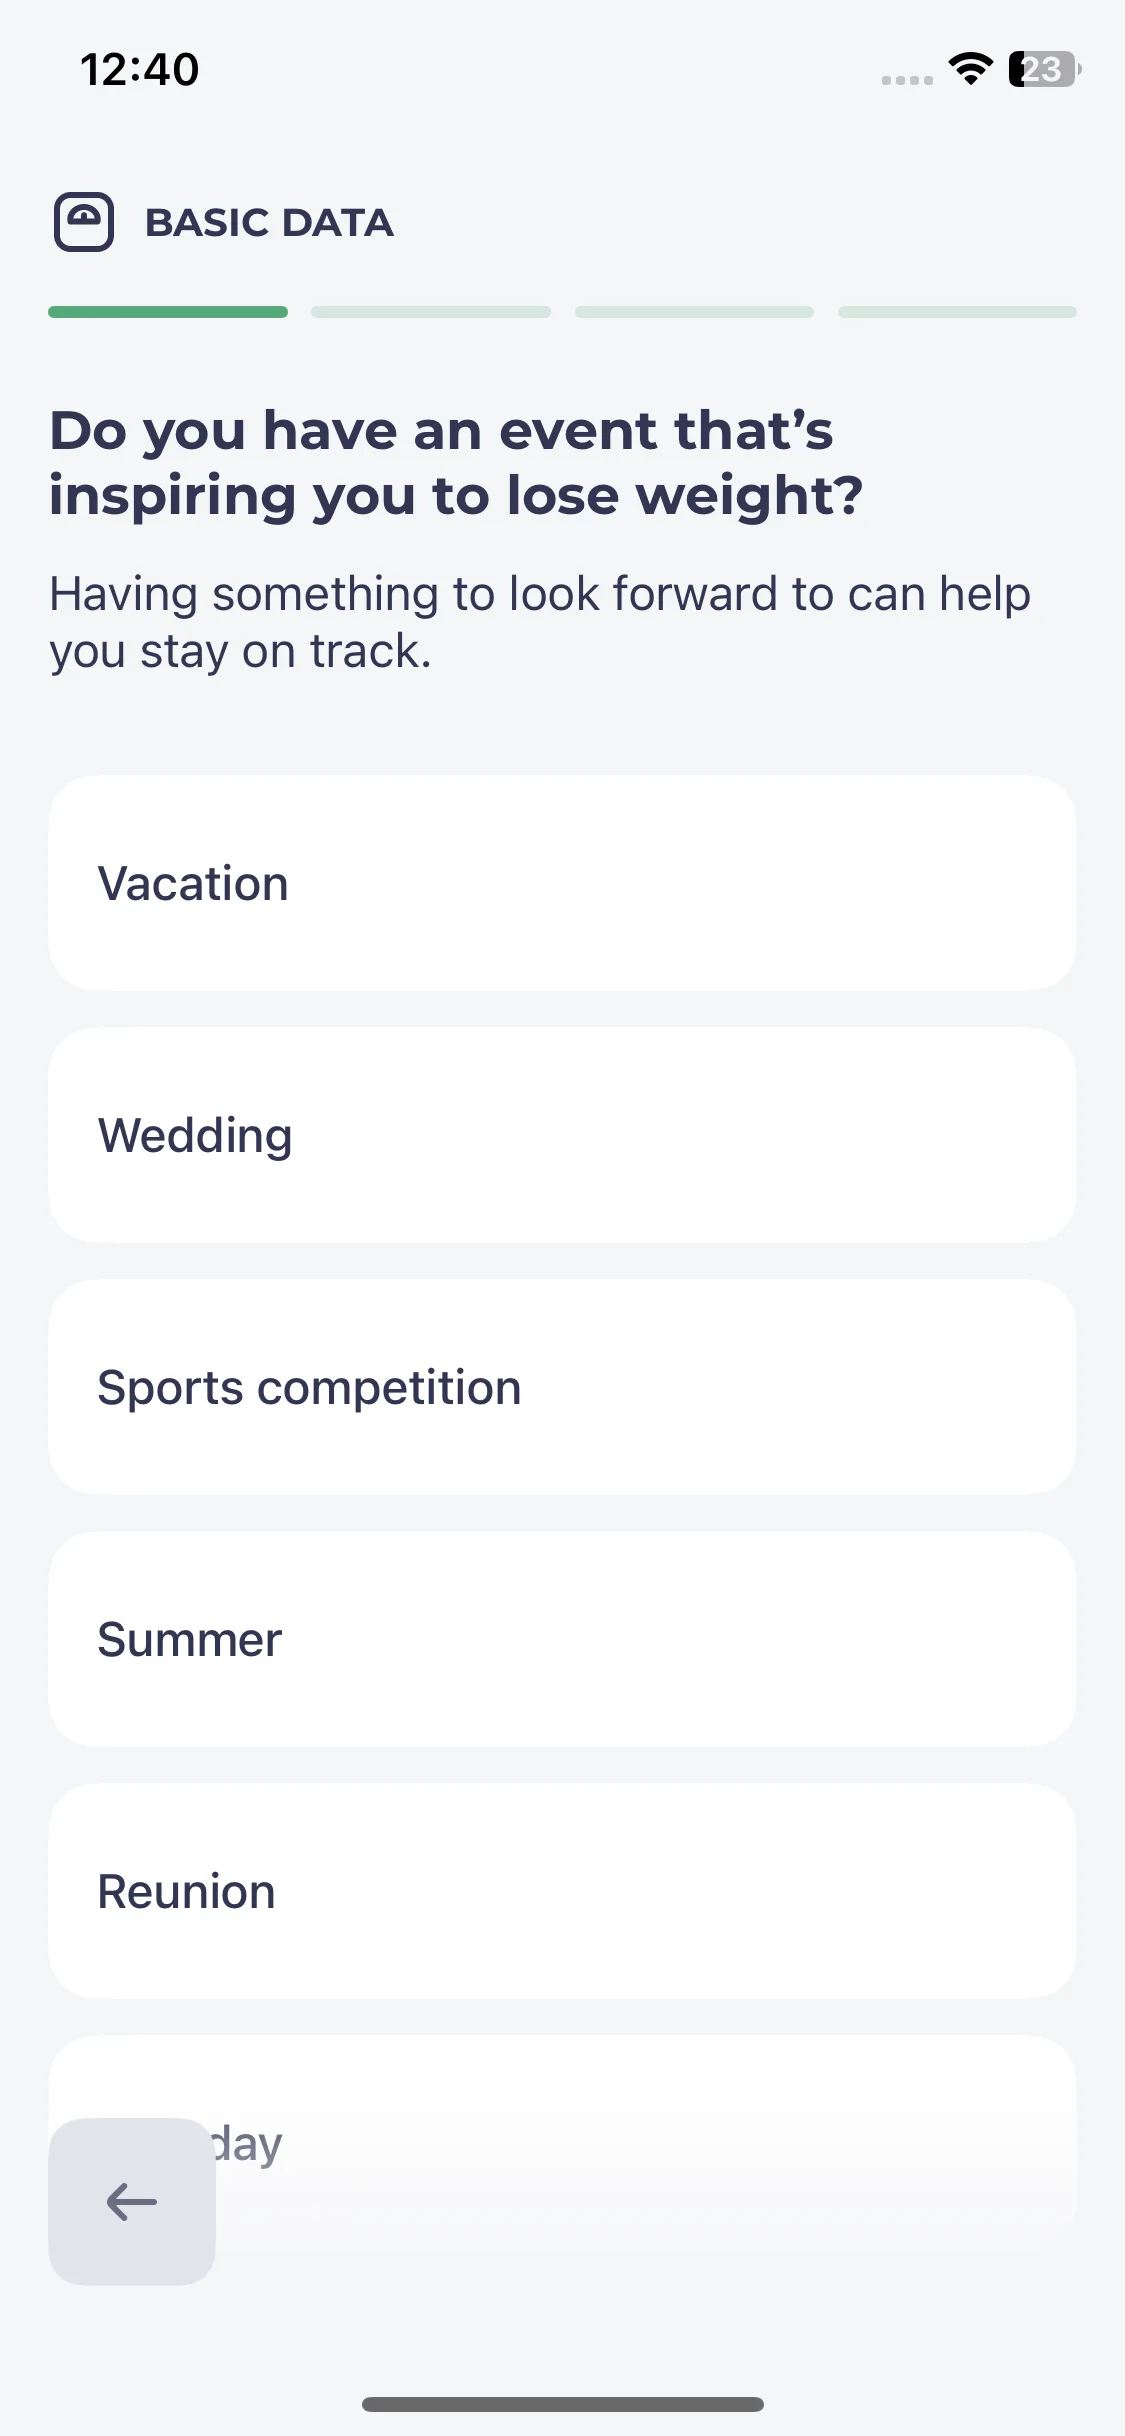1125x2436 pixels.
Task: Choose the Reunion option
Action: pos(562,1891)
